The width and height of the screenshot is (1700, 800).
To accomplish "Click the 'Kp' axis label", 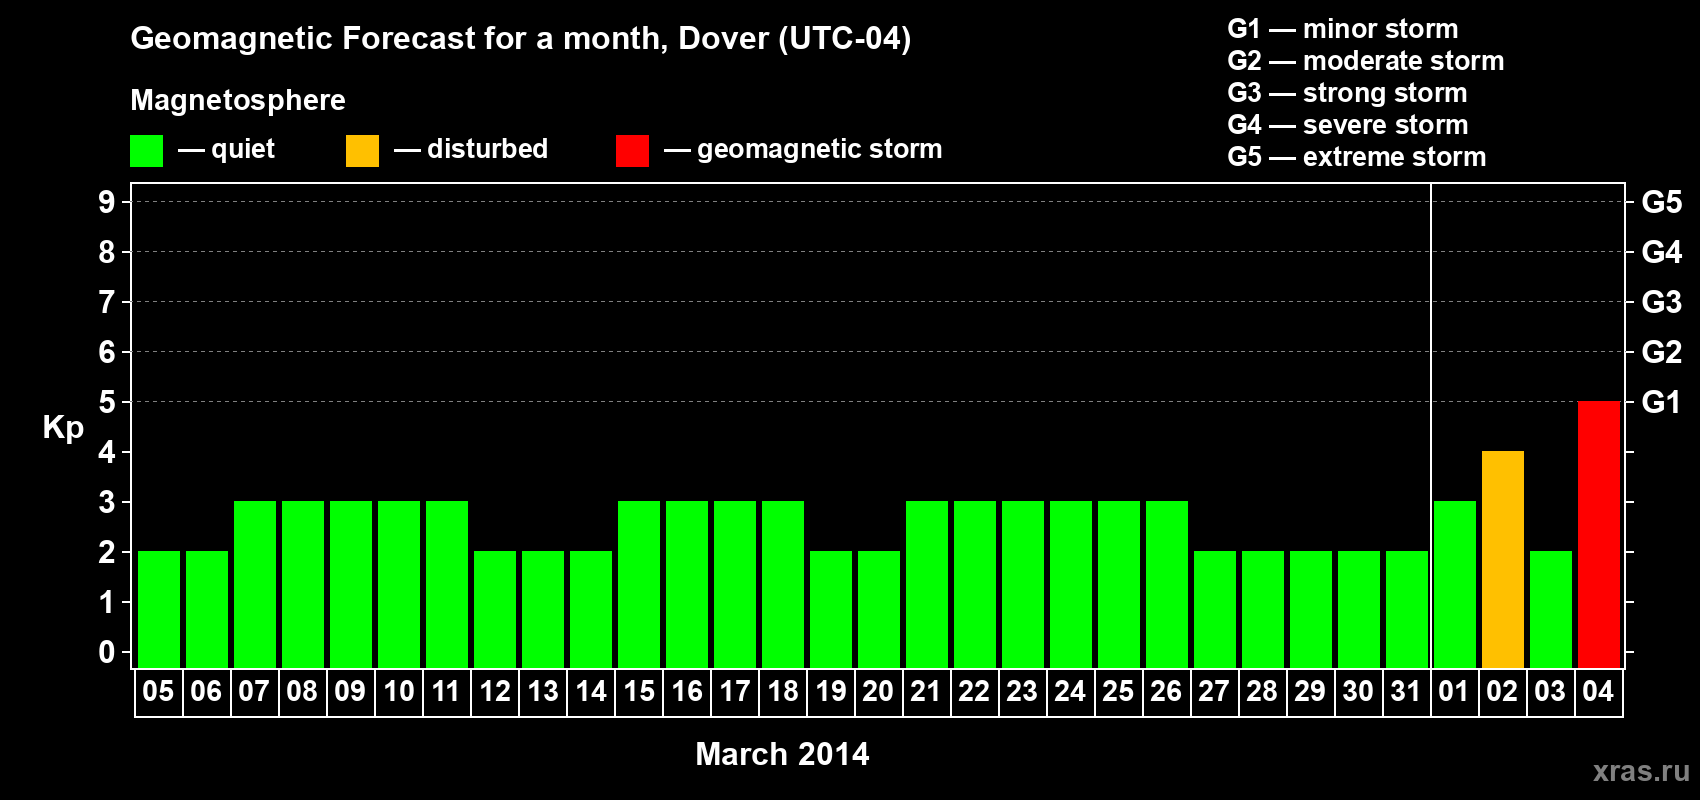I will 63,428.
